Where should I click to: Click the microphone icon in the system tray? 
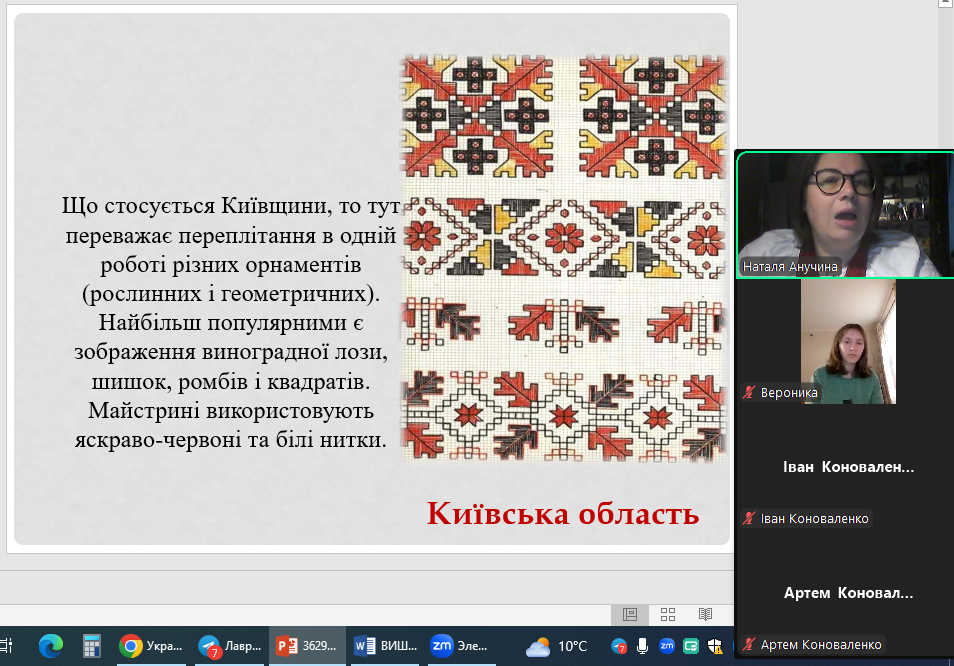coord(643,646)
